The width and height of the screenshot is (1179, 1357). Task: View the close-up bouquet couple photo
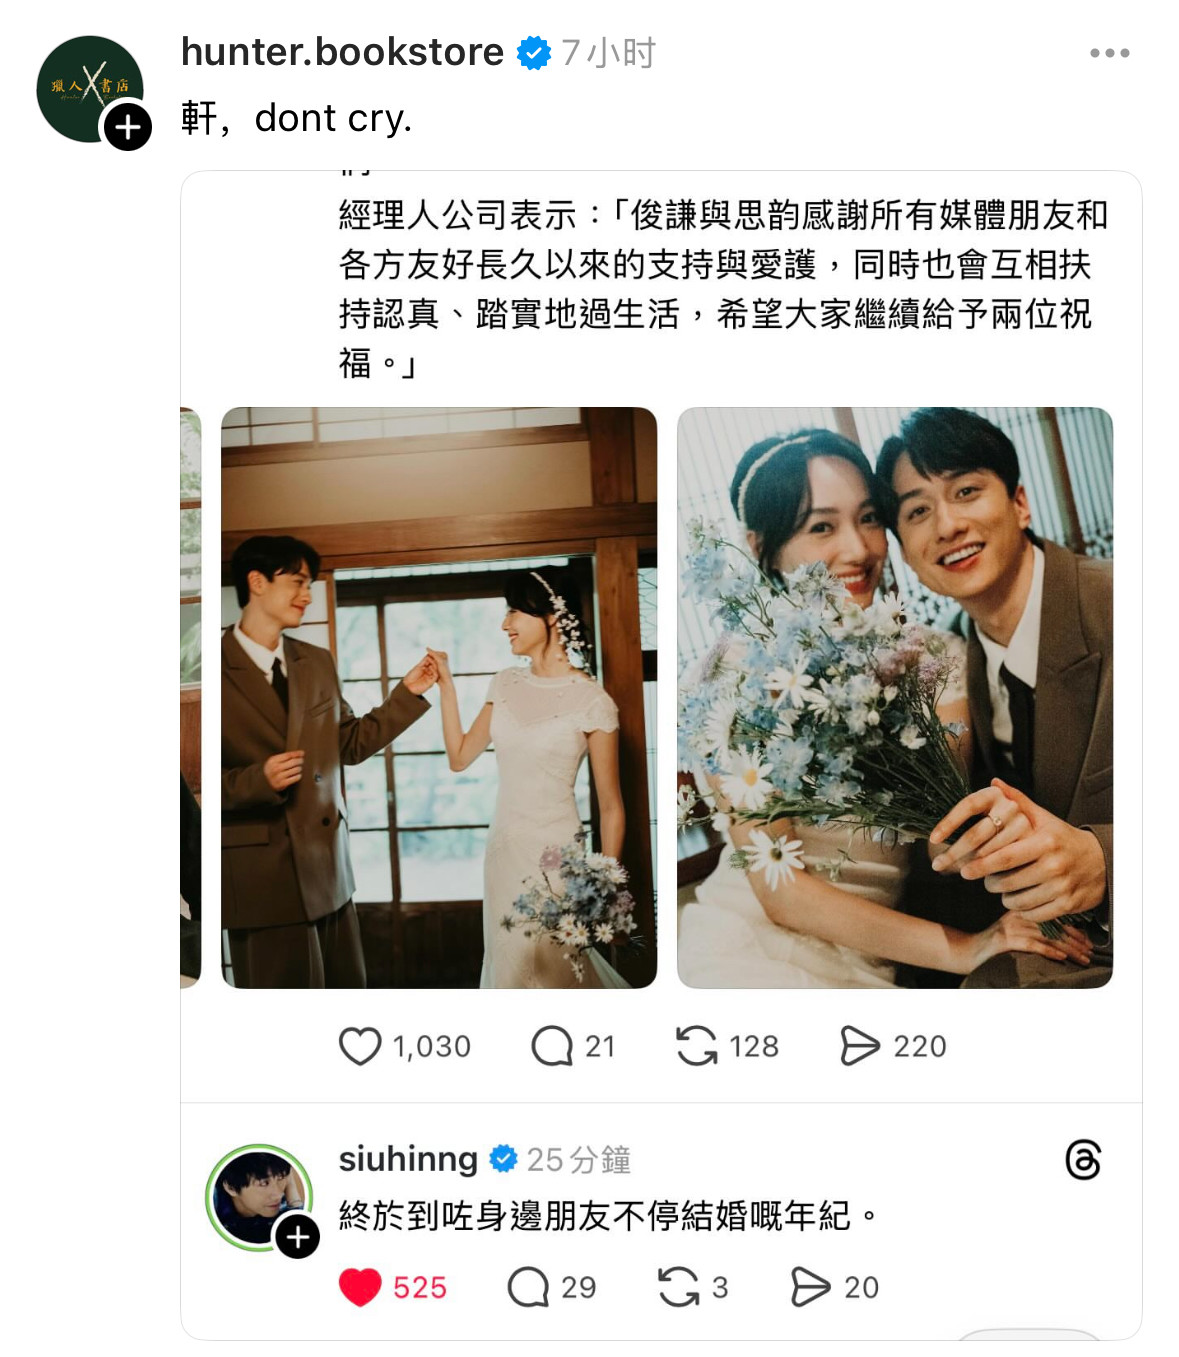click(x=895, y=697)
